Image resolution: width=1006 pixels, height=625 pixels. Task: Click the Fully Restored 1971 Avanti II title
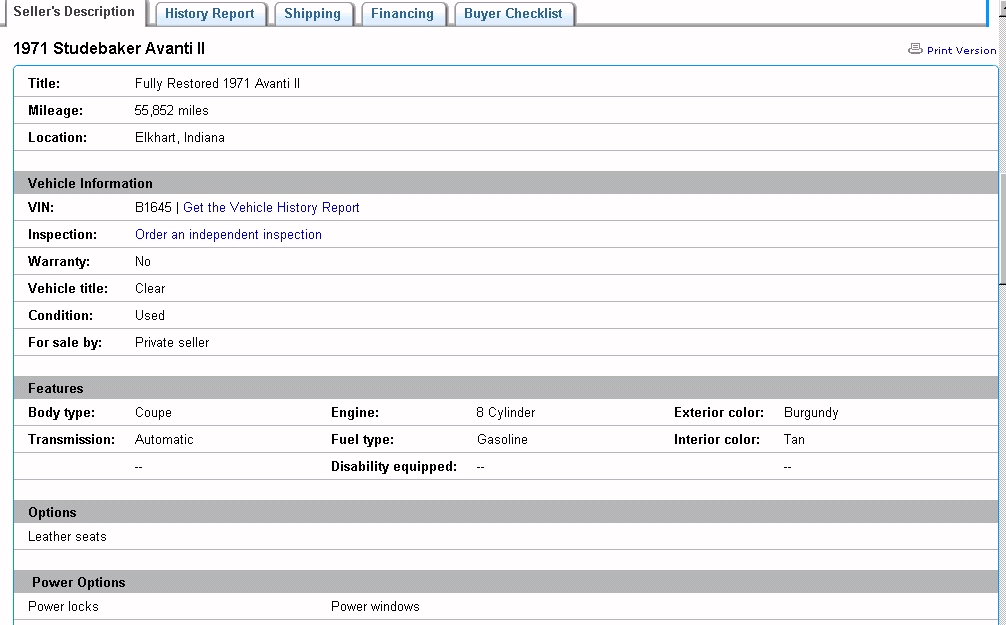[217, 84]
